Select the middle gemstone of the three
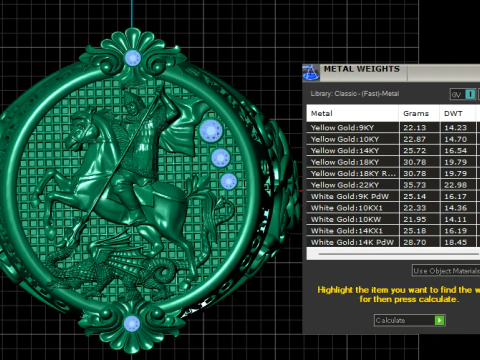Screen dimensions: 480x360 [x=221, y=157]
